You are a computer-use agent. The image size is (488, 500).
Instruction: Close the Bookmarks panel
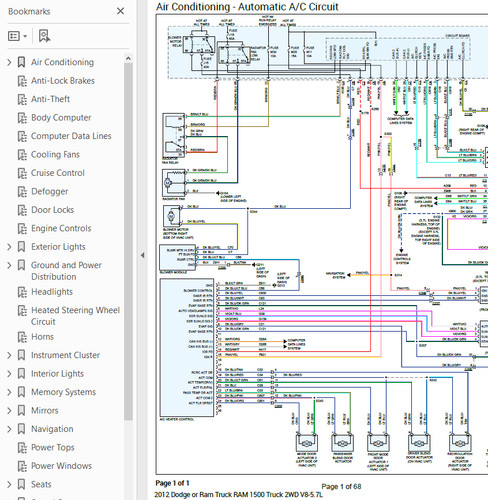coord(120,11)
